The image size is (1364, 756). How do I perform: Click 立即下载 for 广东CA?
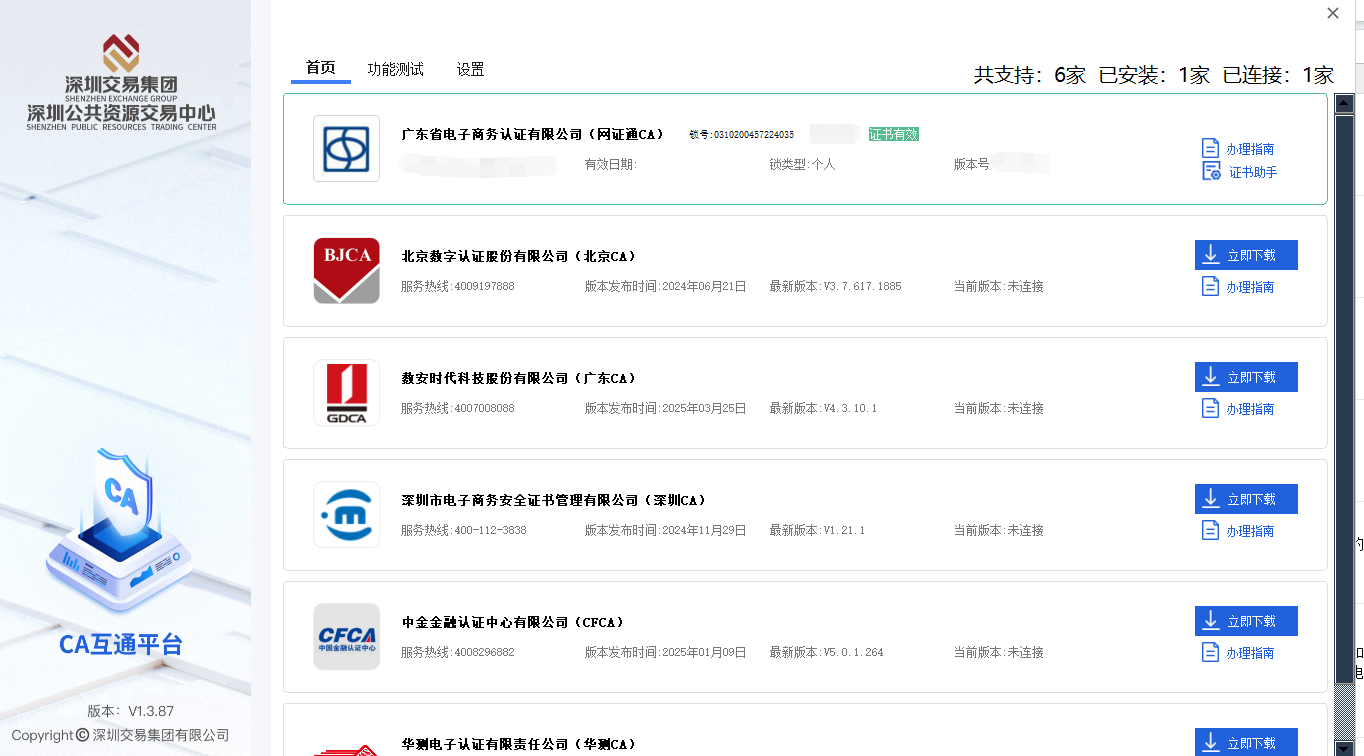(x=1246, y=377)
